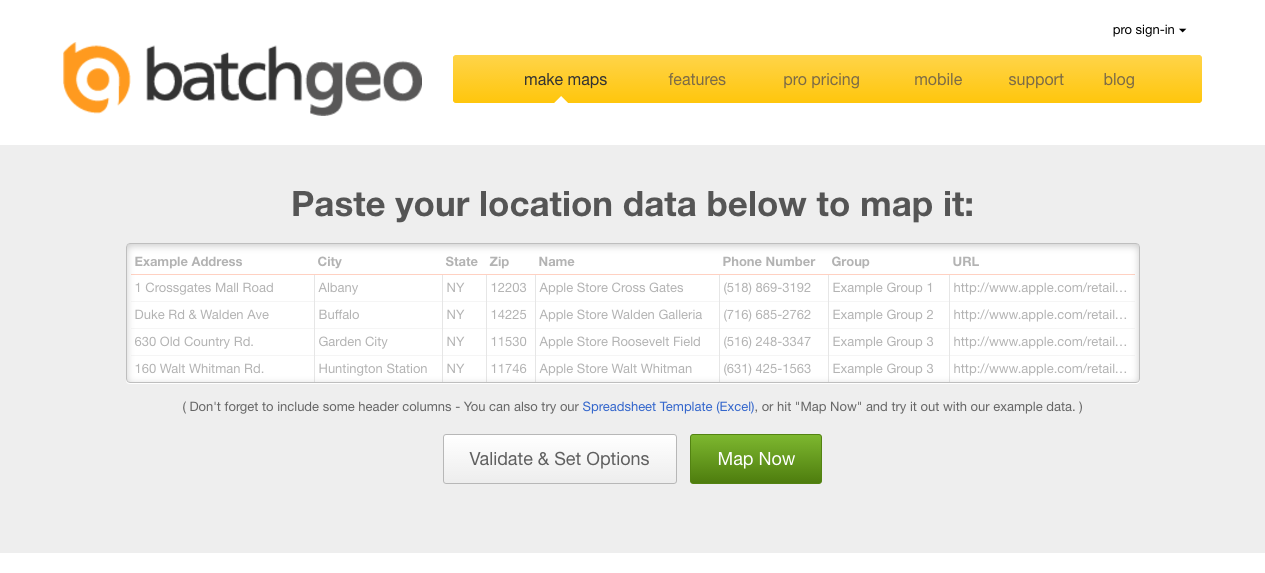
Task: Click the Name column header
Action: (x=556, y=261)
